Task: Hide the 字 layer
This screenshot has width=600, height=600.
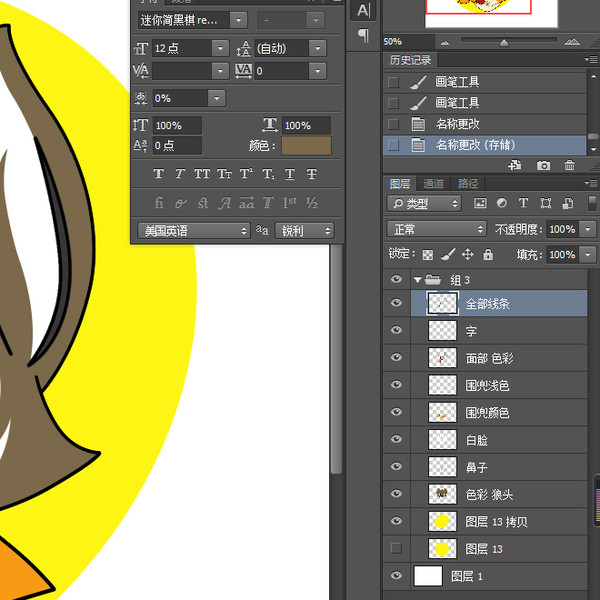Action: (396, 329)
